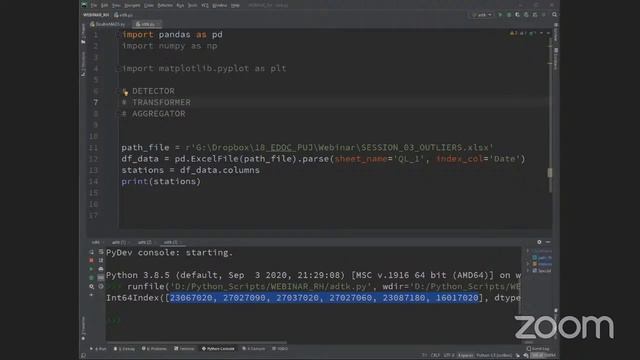Click the green Execute icon in console toolbar
Screen dimensions: 640x360
click(x=91, y=269)
